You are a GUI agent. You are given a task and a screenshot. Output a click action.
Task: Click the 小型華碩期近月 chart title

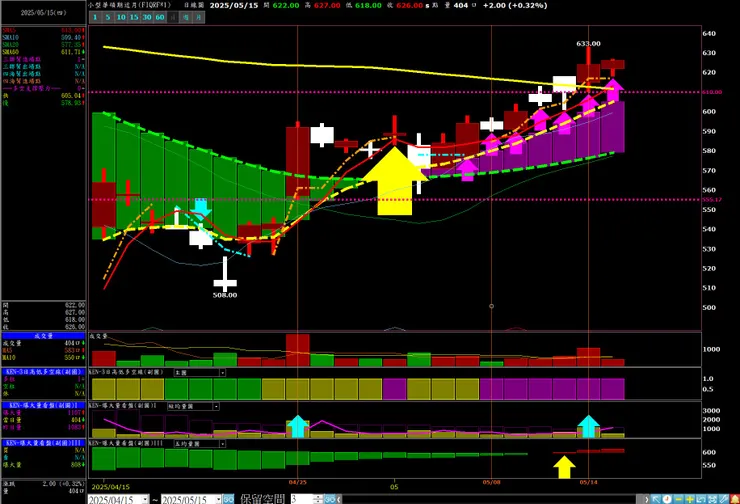pos(129,5)
